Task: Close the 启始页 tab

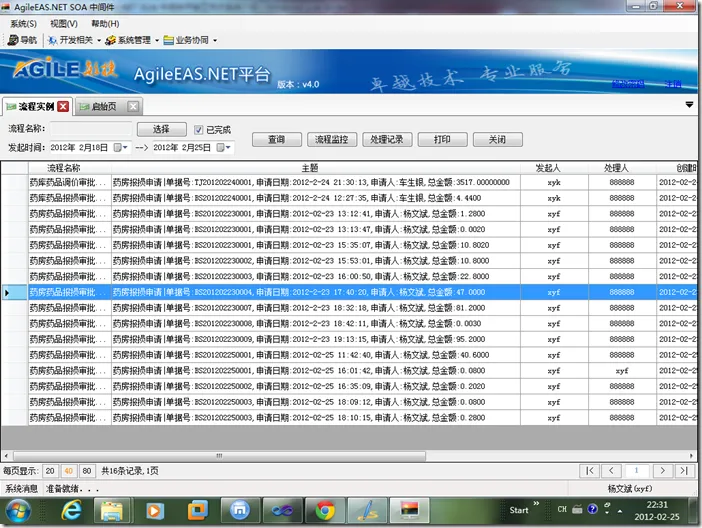Action: [x=133, y=107]
